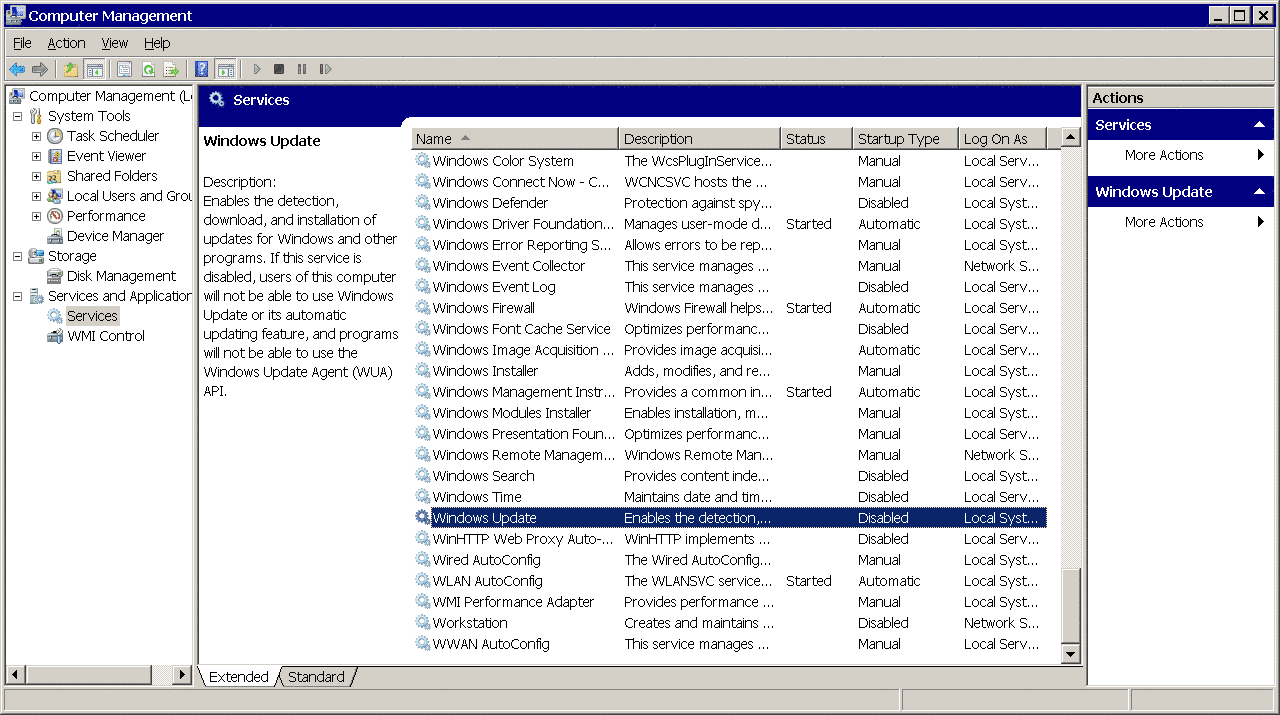Select the Windows Time service row
The image size is (1280, 715).
coord(730,497)
